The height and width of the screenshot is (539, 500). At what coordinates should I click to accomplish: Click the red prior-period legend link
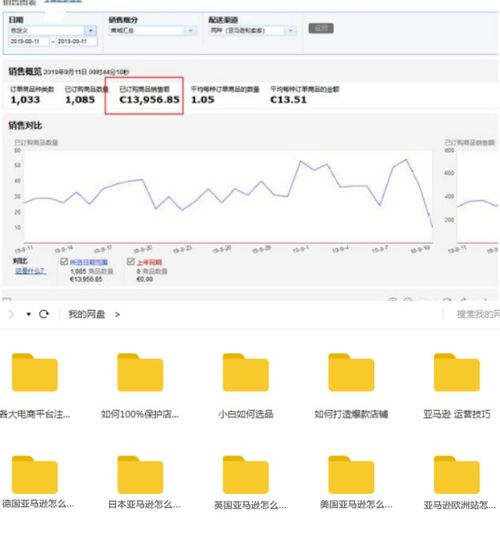click(x=149, y=262)
